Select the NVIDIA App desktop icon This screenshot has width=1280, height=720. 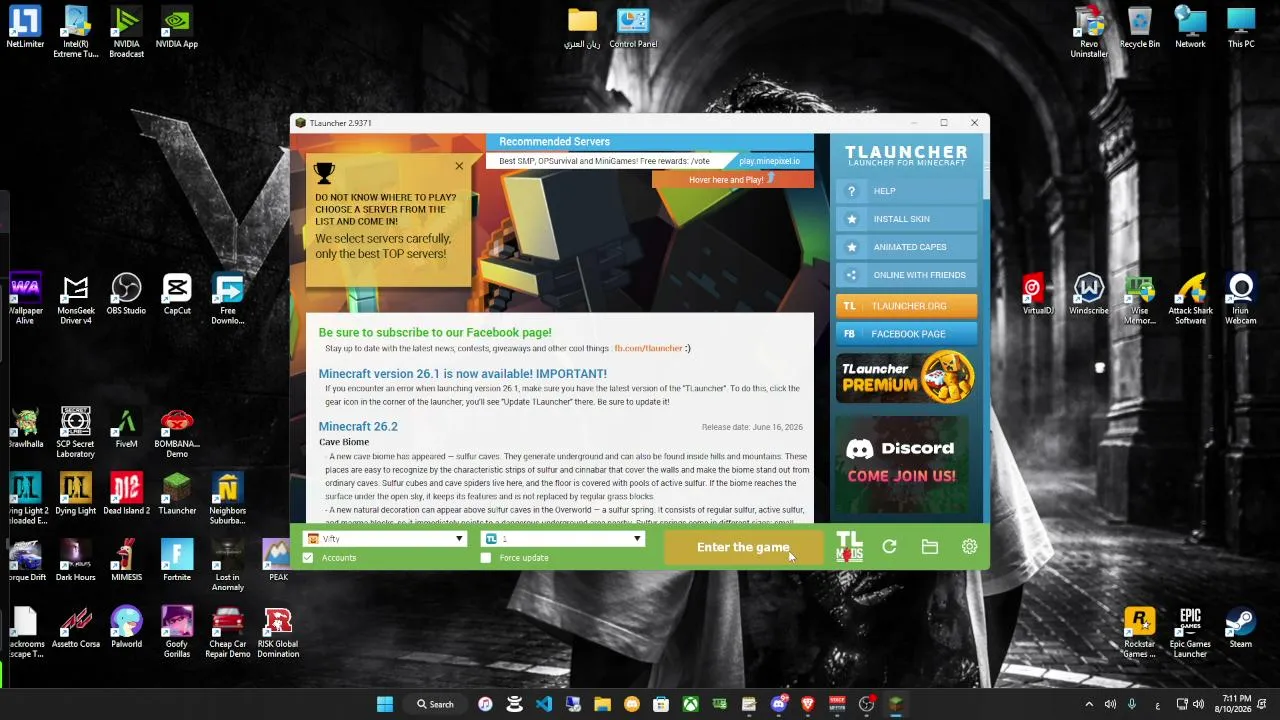177,28
